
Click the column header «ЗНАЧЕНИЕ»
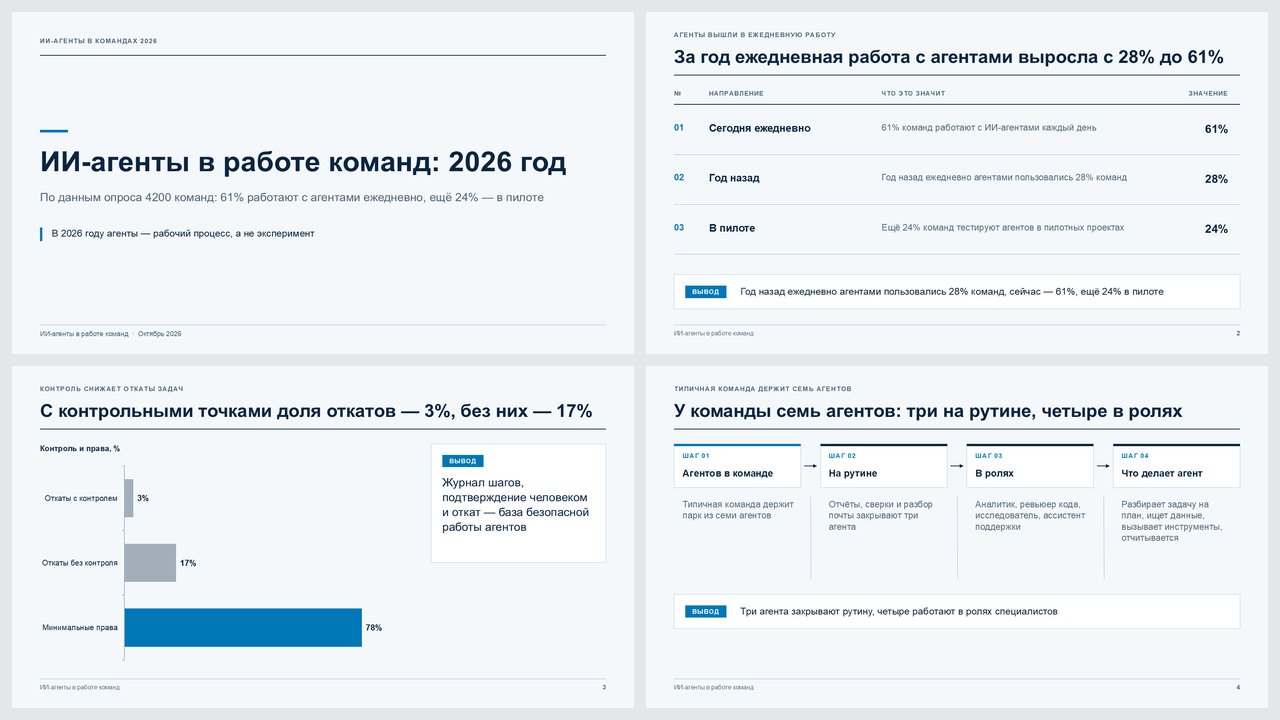click(1208, 94)
